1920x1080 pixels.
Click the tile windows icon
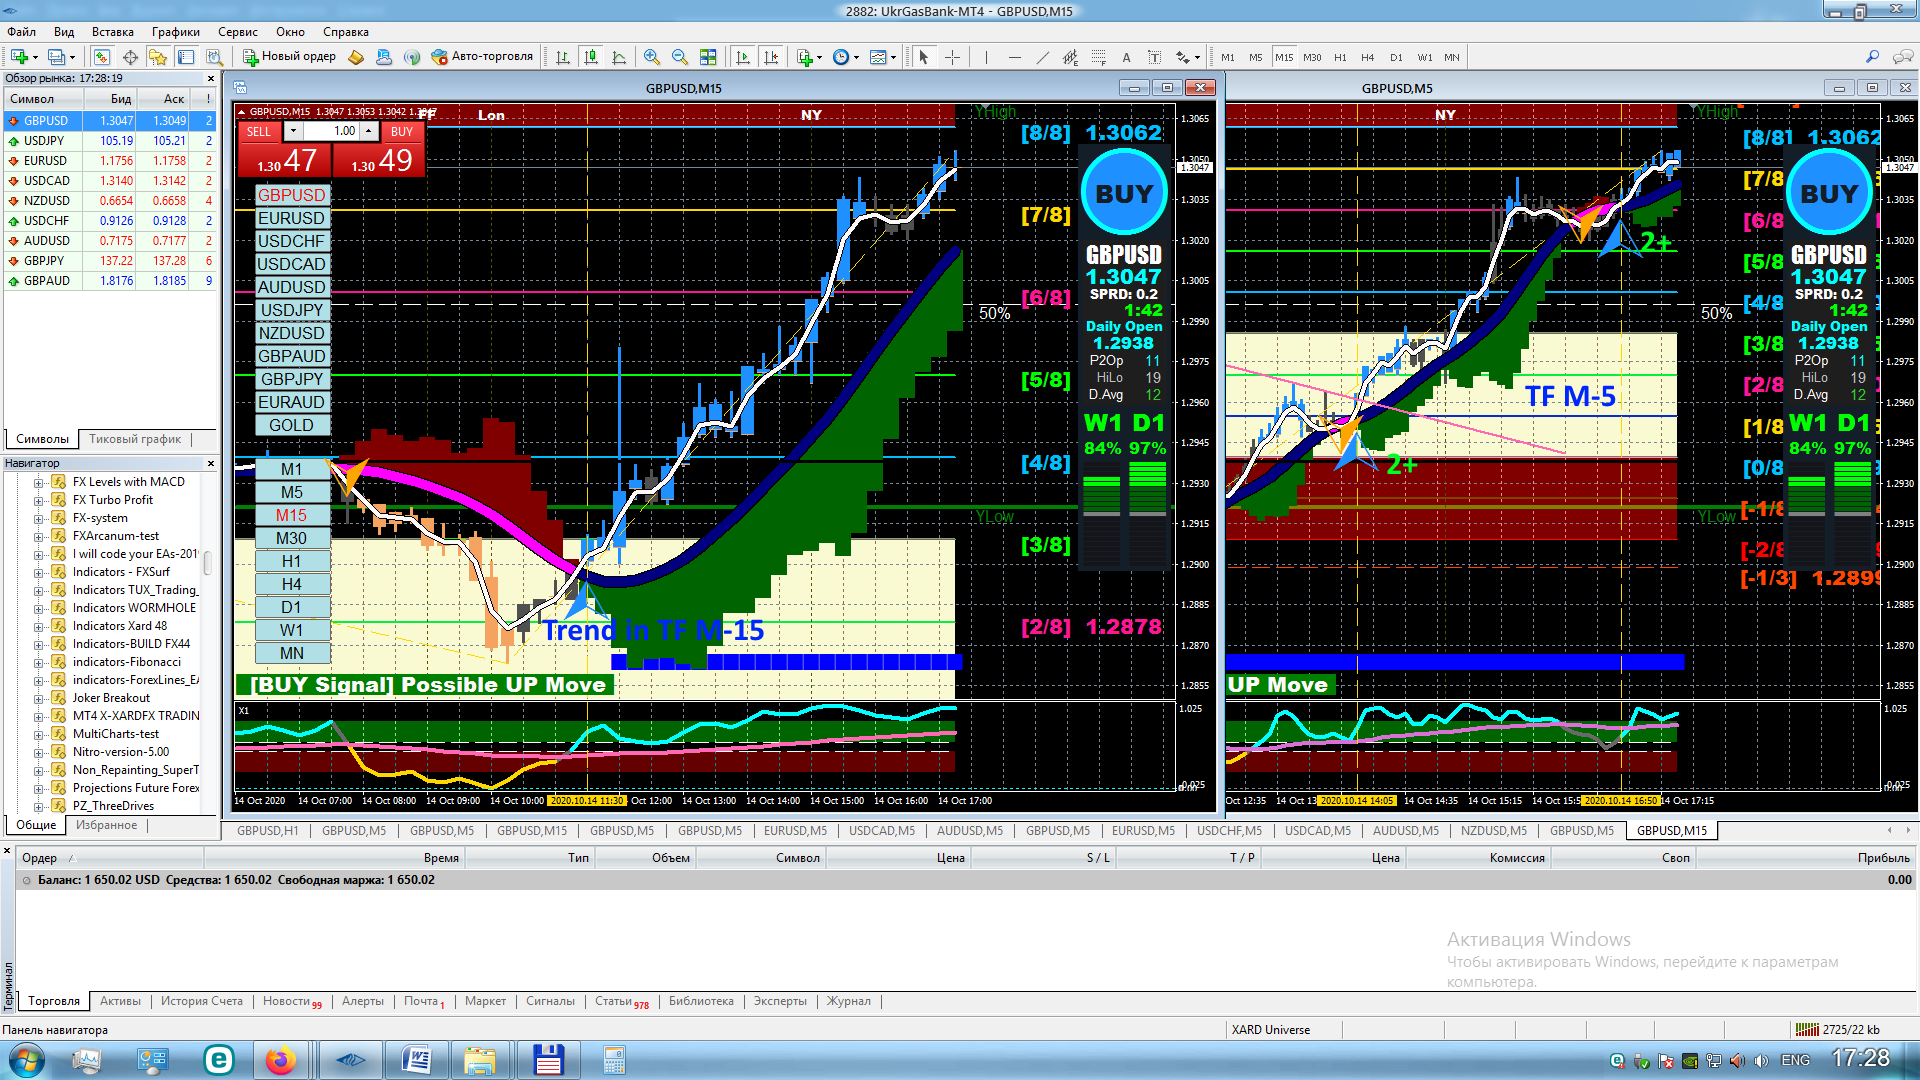[x=708, y=57]
